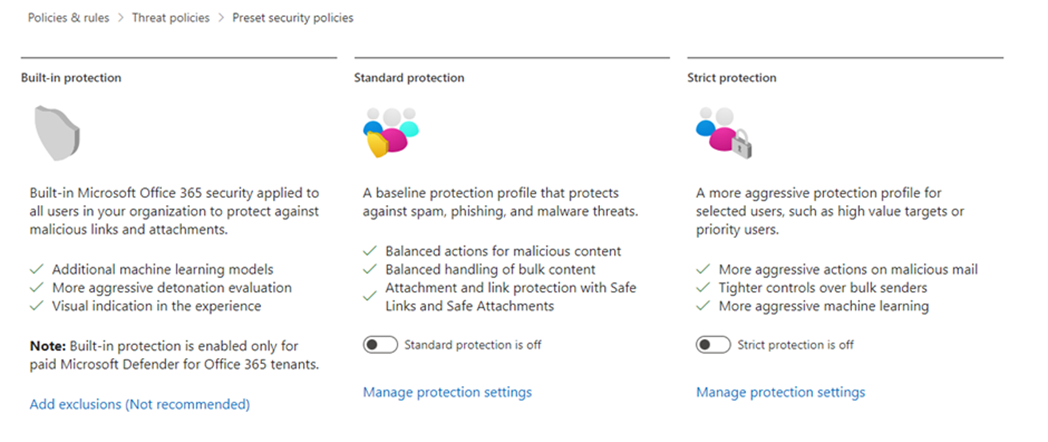The image size is (1048, 442).
Task: Click checkmark beside Balanced actions for malicious content
Action: click(370, 251)
